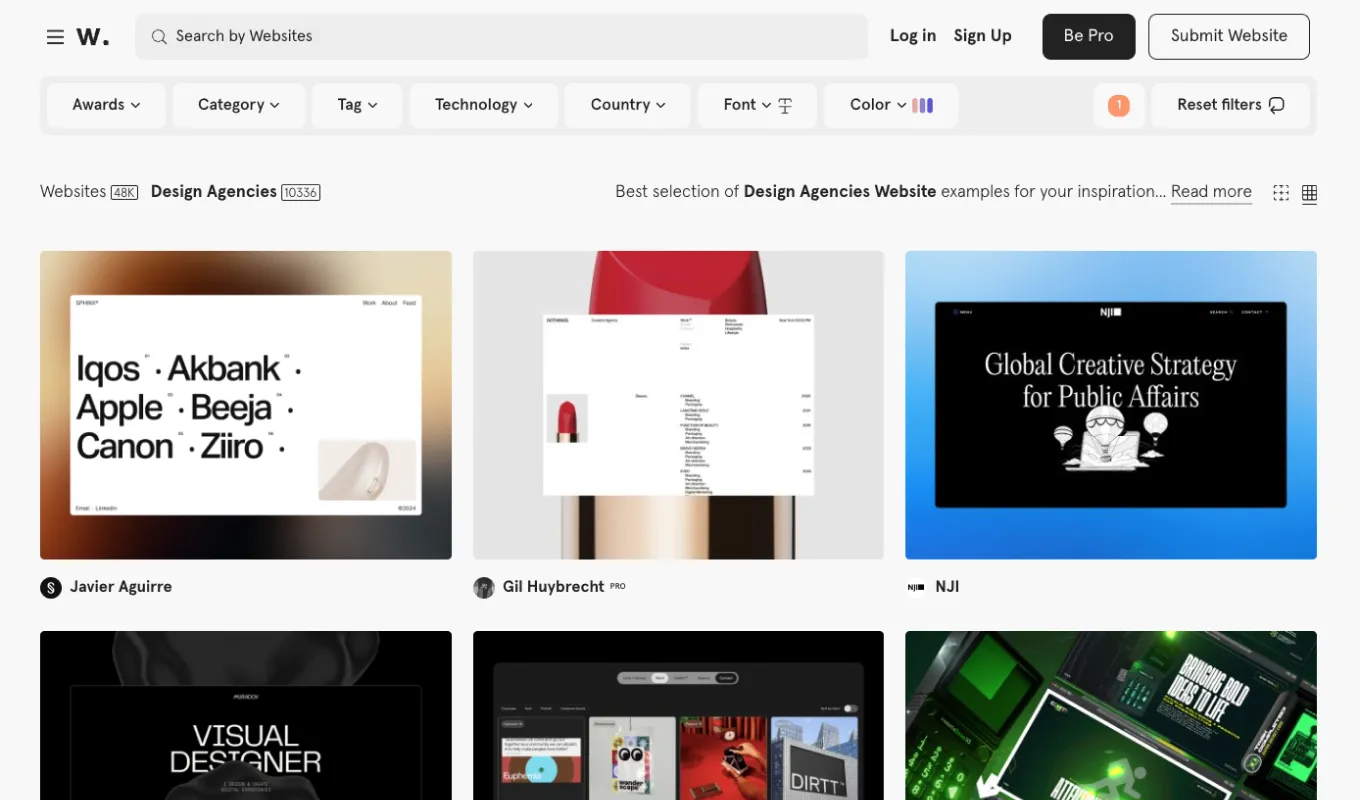The height and width of the screenshot is (800, 1360).
Task: Click the Gil Huybrecht author name
Action: click(553, 587)
